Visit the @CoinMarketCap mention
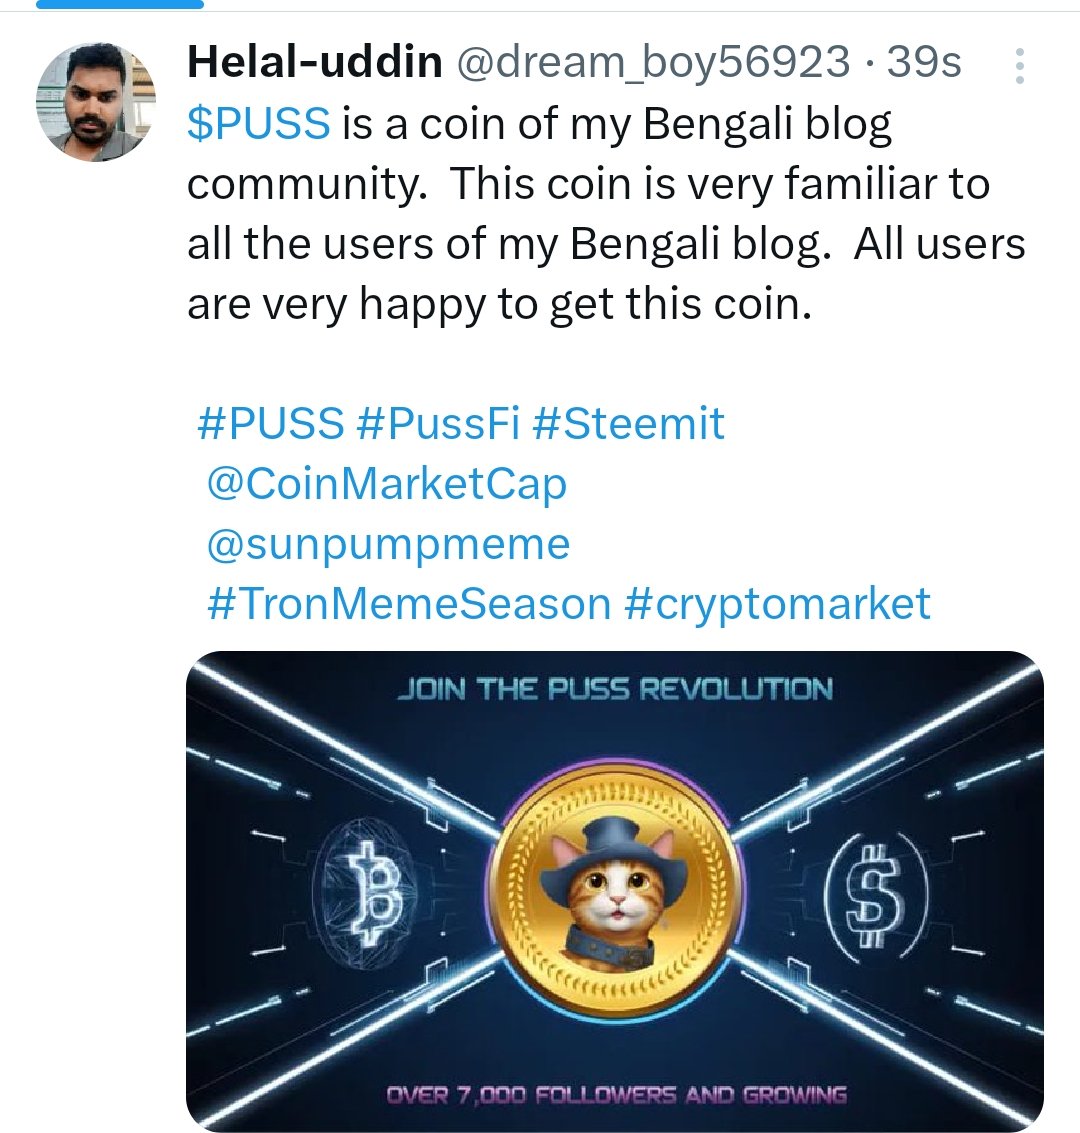 [387, 483]
